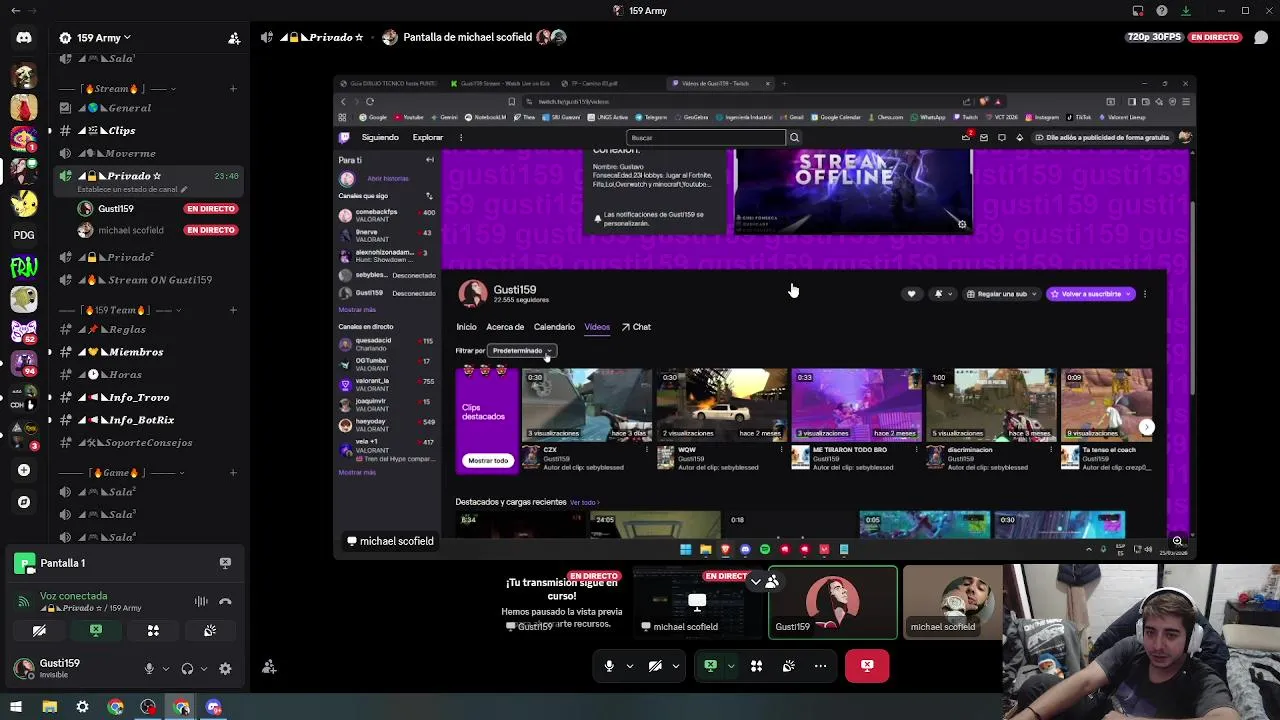This screenshot has width=1280, height=720.
Task: Disconnect from voice with the hang-up icon
Action: (225, 601)
